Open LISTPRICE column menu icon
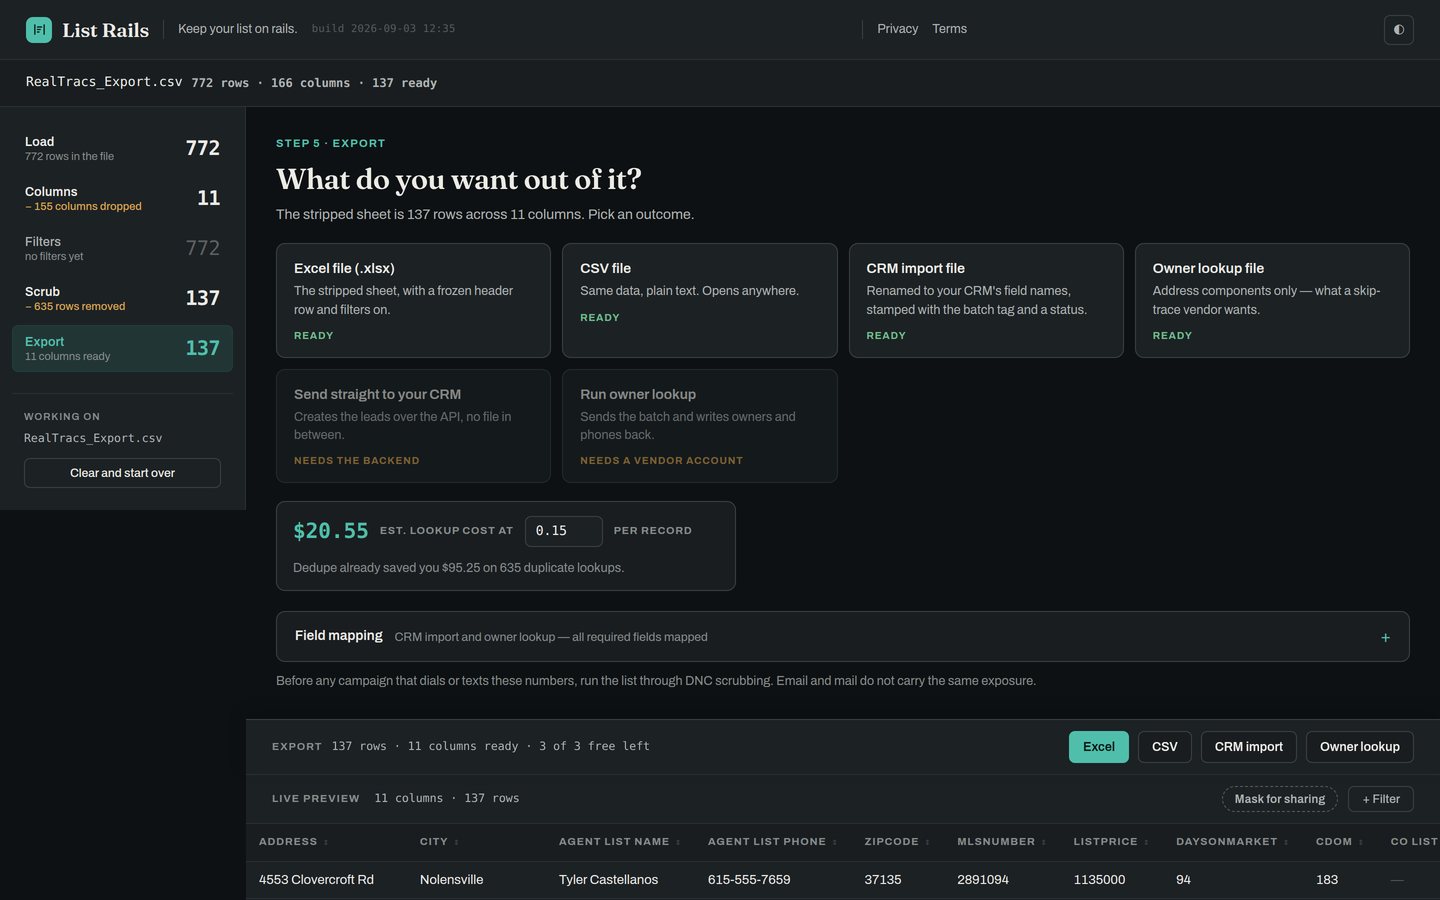Screen dimensions: 1440x900 click(1146, 842)
